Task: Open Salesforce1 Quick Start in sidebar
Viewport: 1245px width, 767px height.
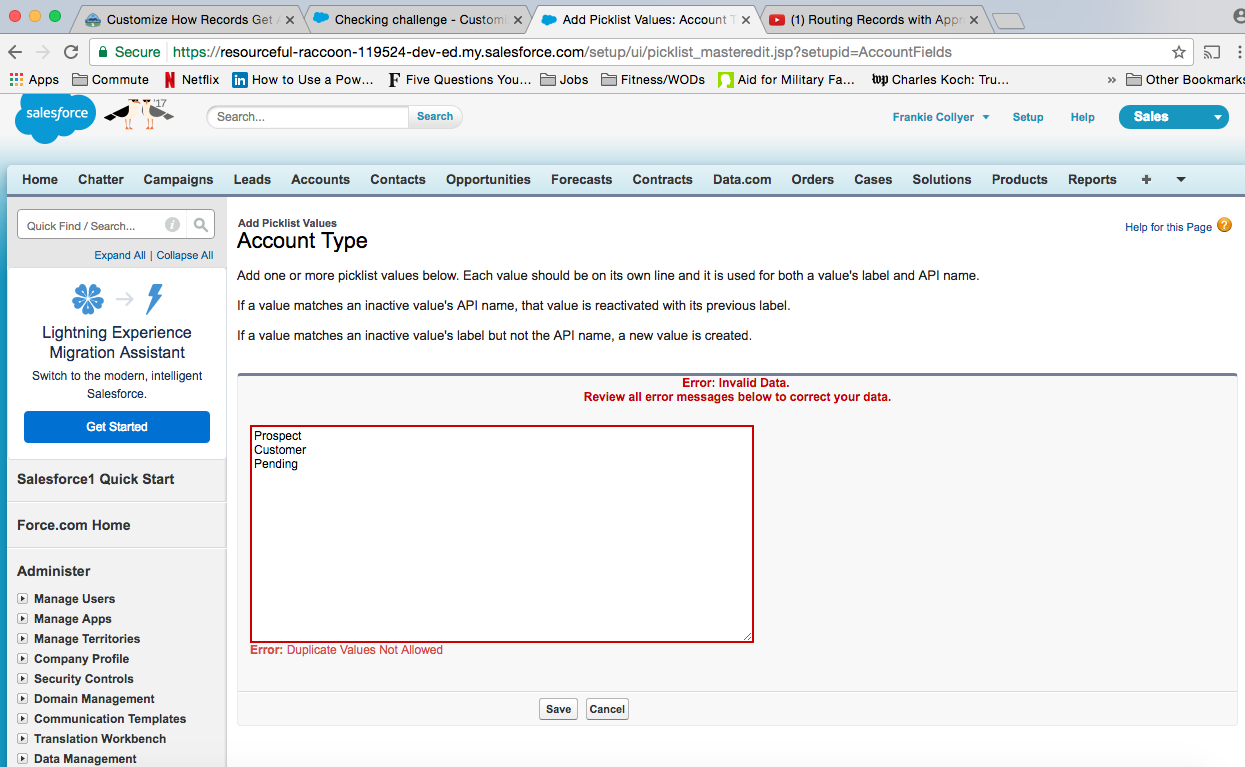Action: tap(96, 479)
